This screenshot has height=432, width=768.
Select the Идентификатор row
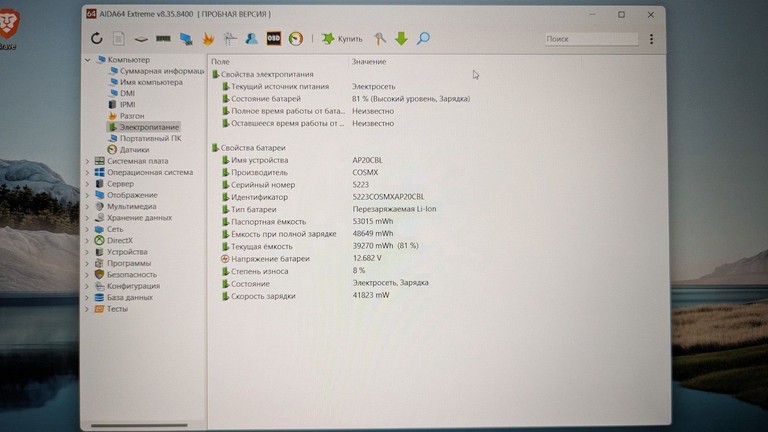point(323,197)
